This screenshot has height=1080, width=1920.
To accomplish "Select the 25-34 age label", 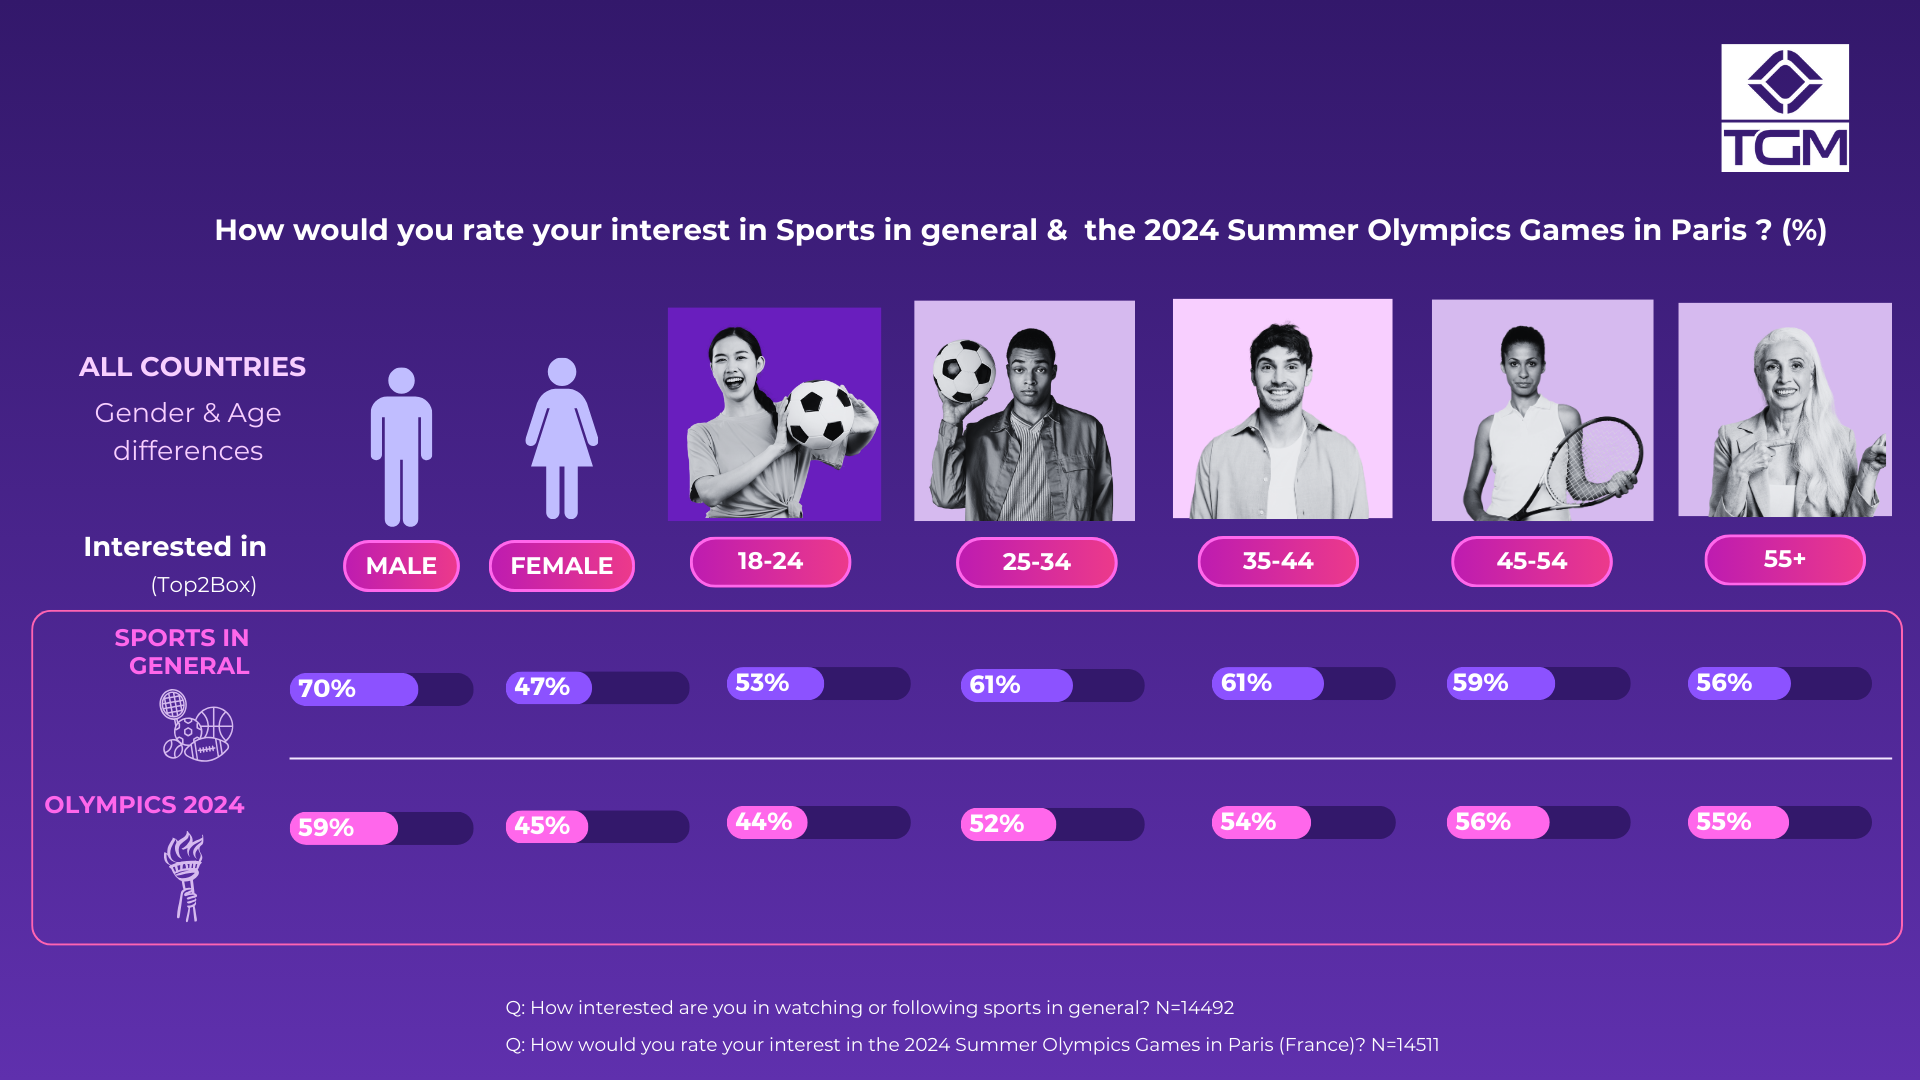I will [x=1036, y=562].
